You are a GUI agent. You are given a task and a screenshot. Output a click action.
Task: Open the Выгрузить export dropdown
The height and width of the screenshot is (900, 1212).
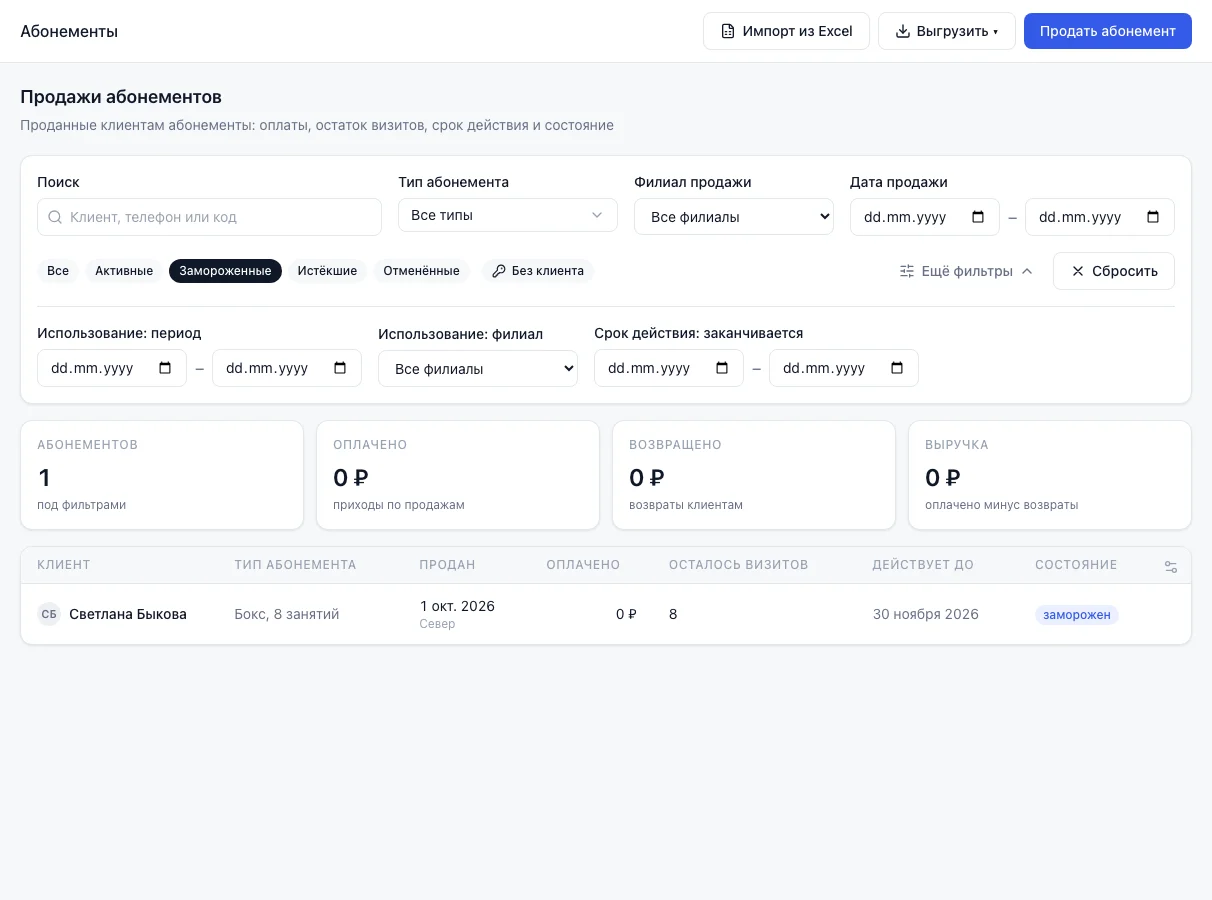click(x=947, y=31)
